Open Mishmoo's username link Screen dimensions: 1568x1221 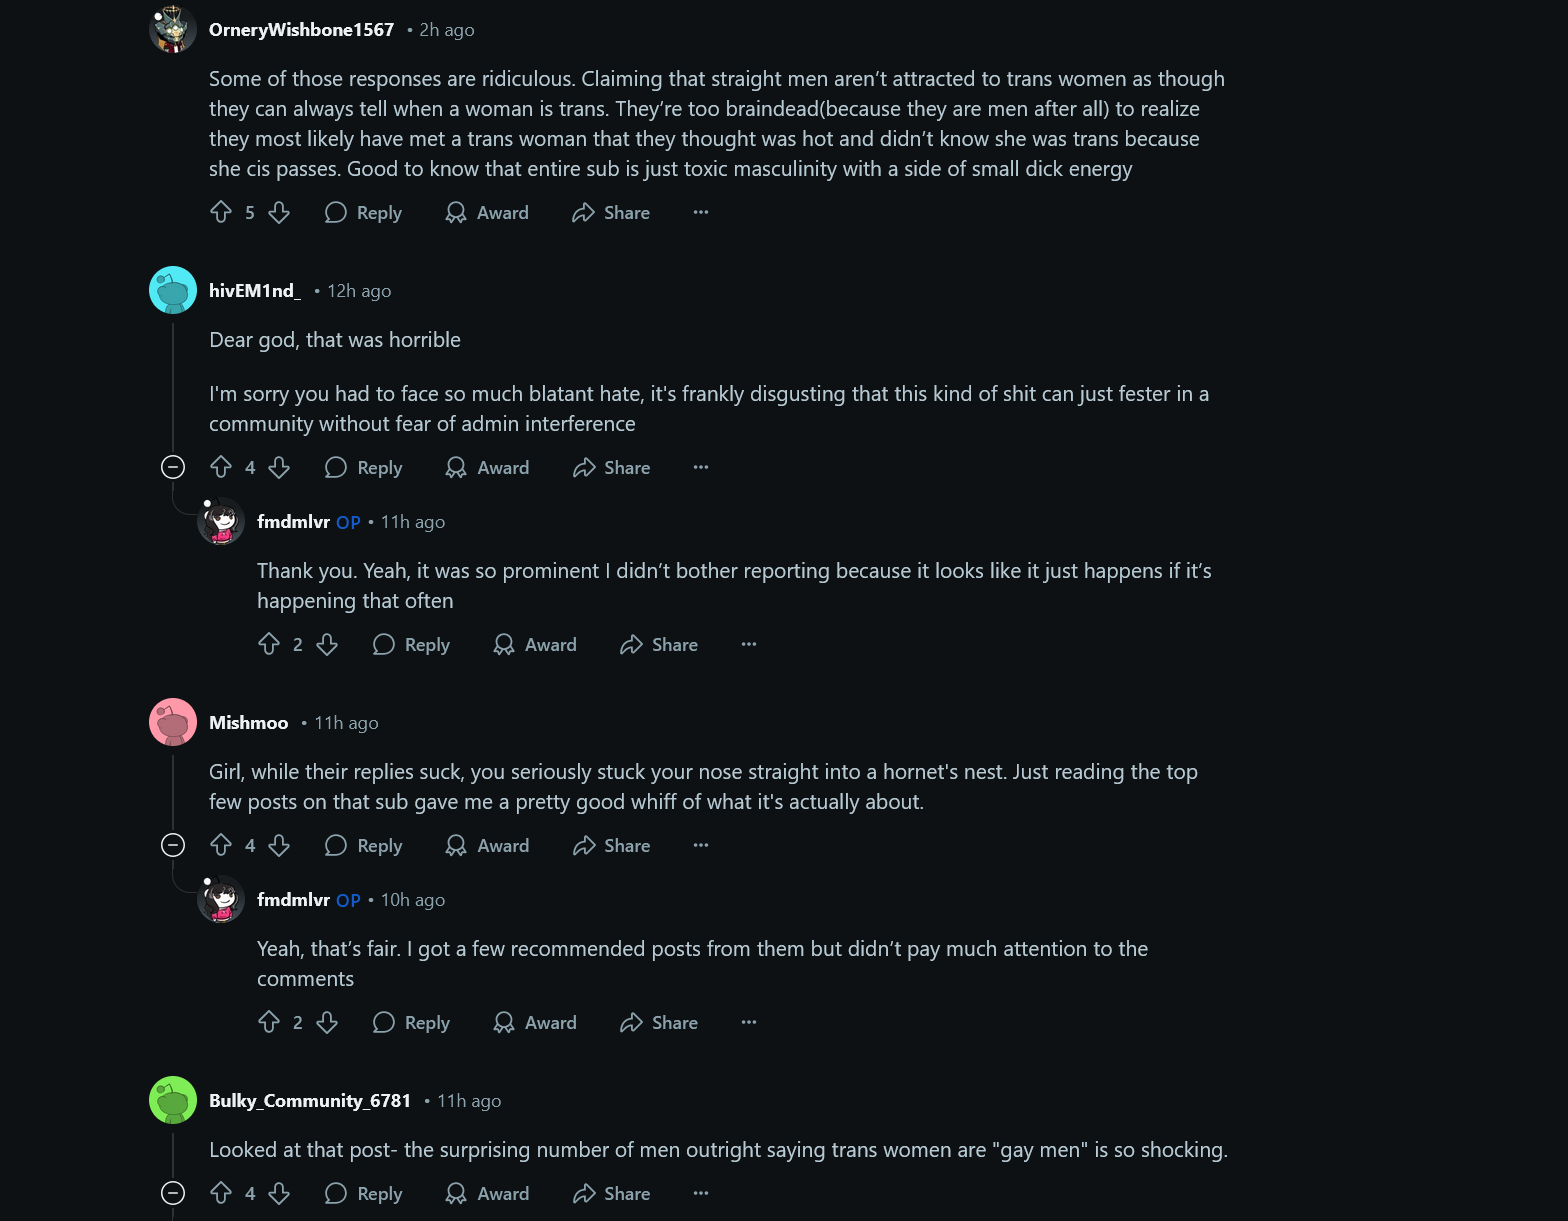pyautogui.click(x=248, y=722)
